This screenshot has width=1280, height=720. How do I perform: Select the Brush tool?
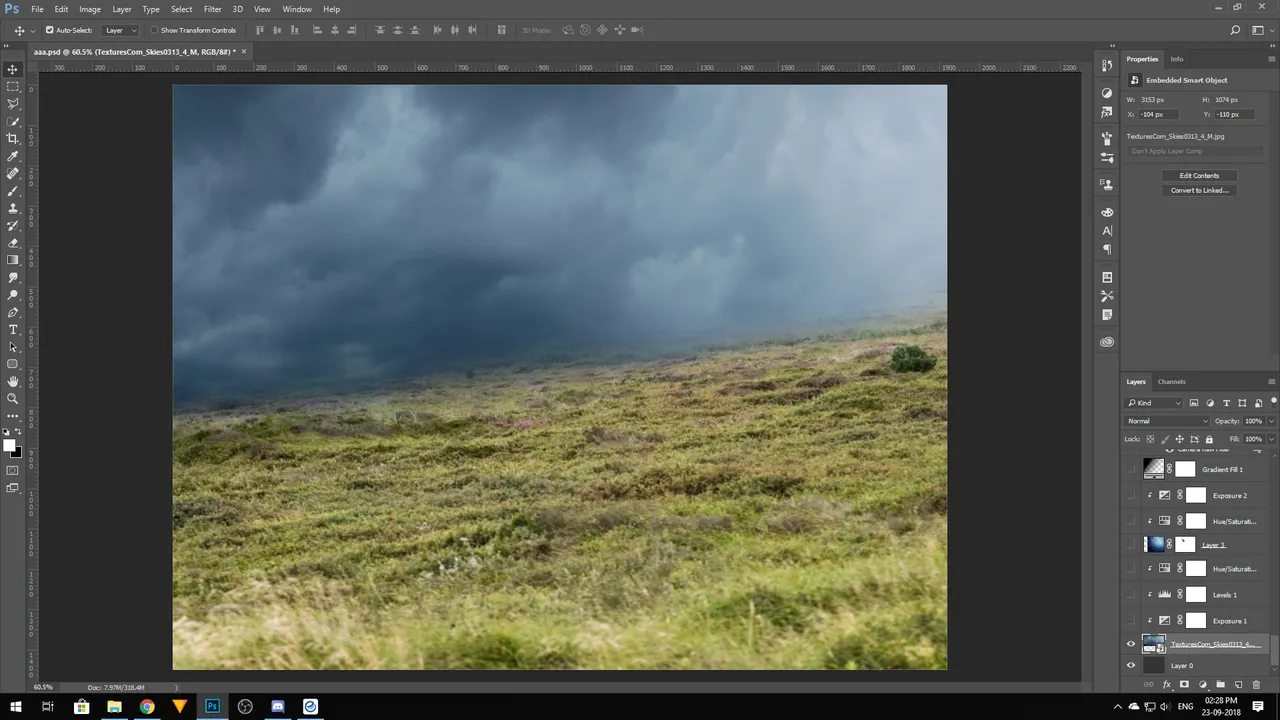13,190
